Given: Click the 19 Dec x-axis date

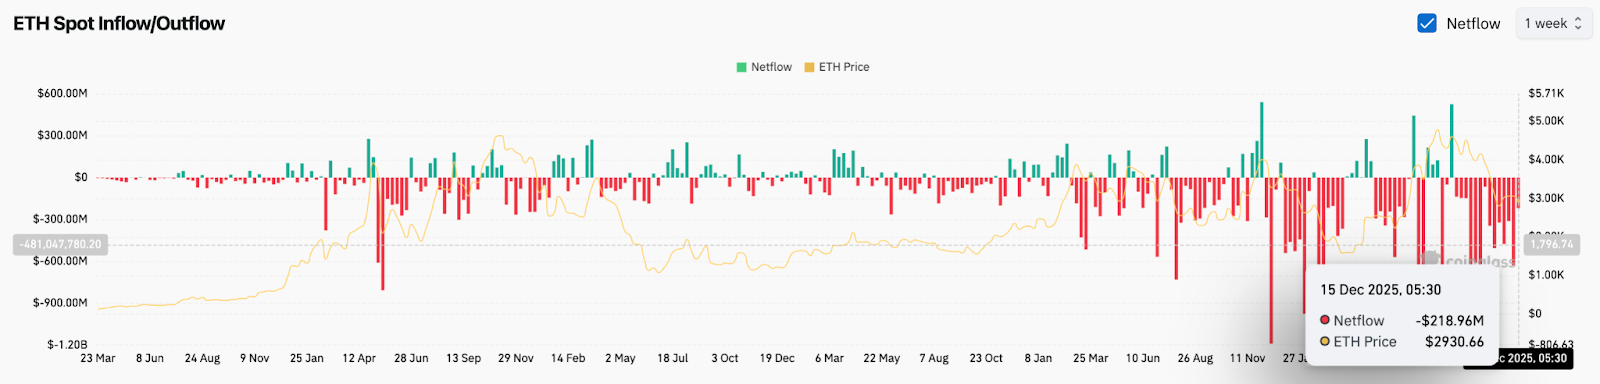Looking at the screenshot, I should pyautogui.click(x=777, y=358).
